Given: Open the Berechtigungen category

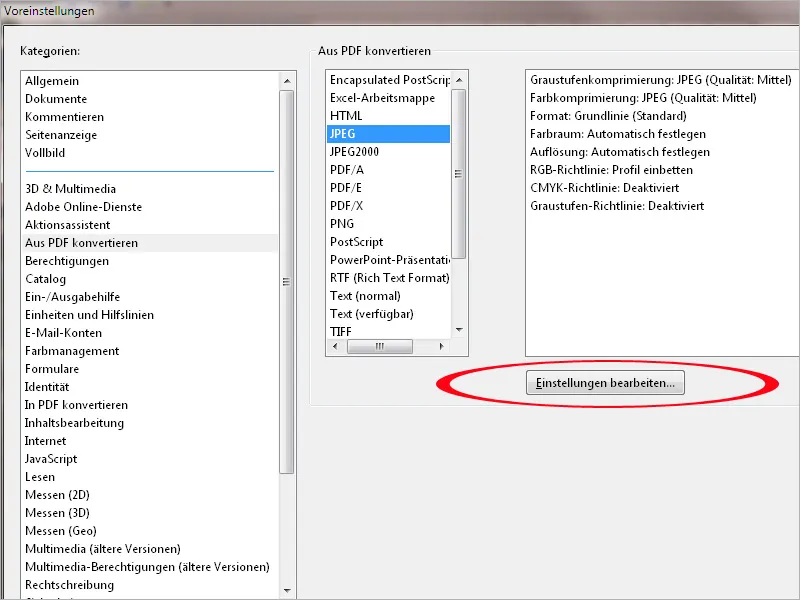Looking at the screenshot, I should pos(67,261).
